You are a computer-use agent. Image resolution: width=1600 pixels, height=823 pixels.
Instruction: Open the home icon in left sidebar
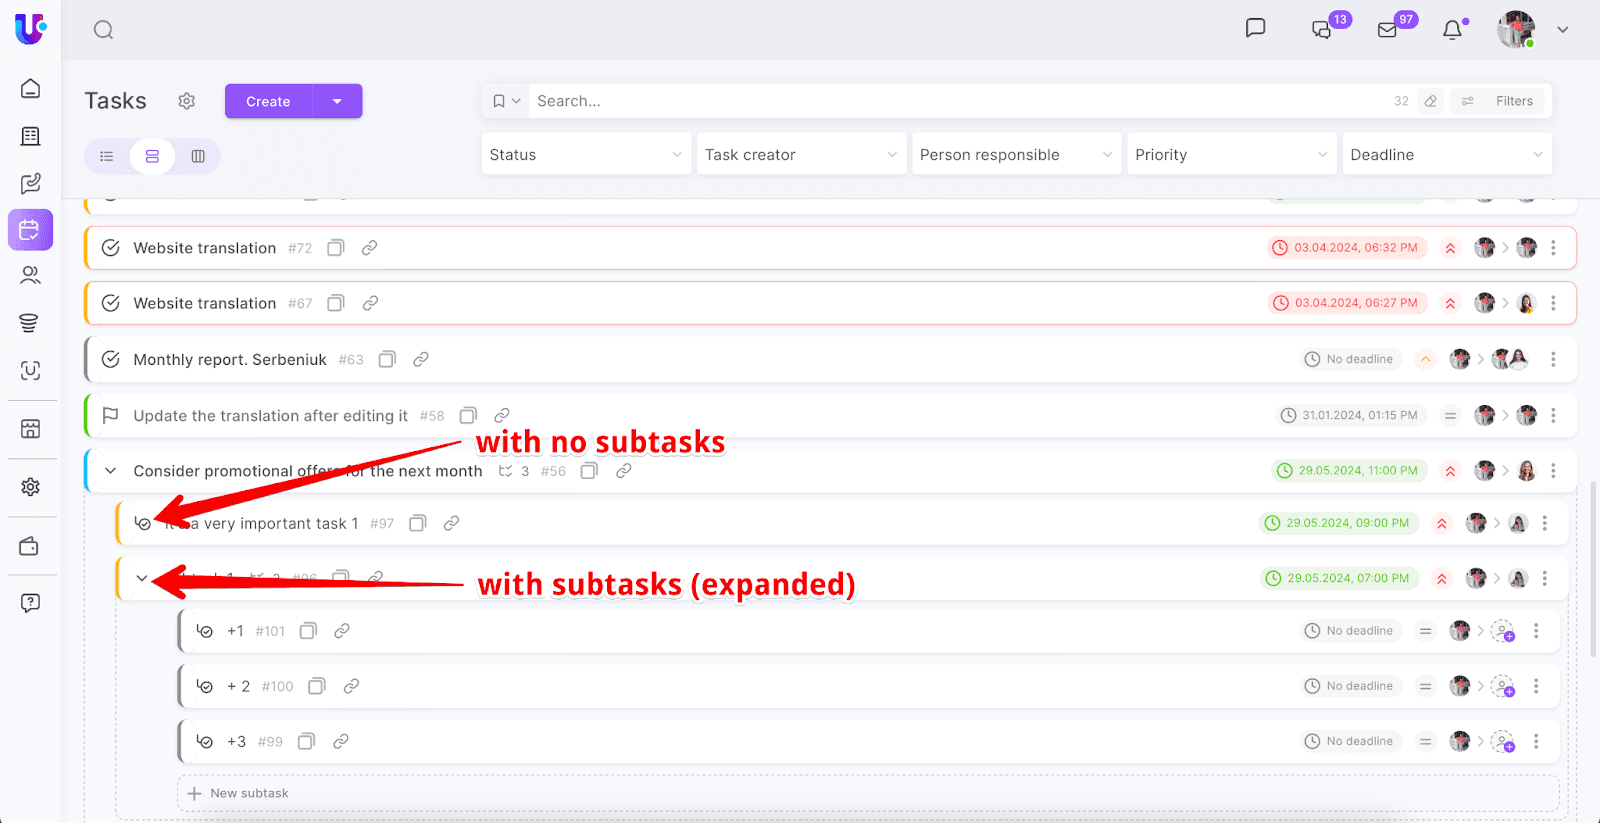[30, 88]
